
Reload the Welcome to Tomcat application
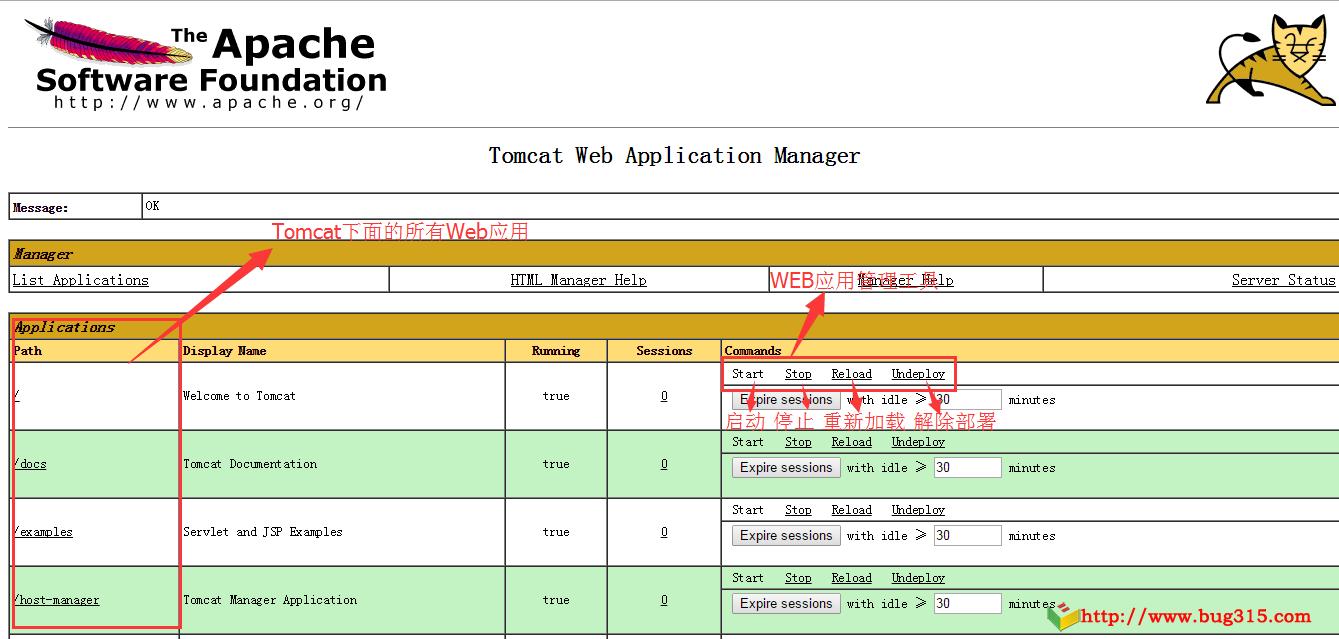[851, 374]
